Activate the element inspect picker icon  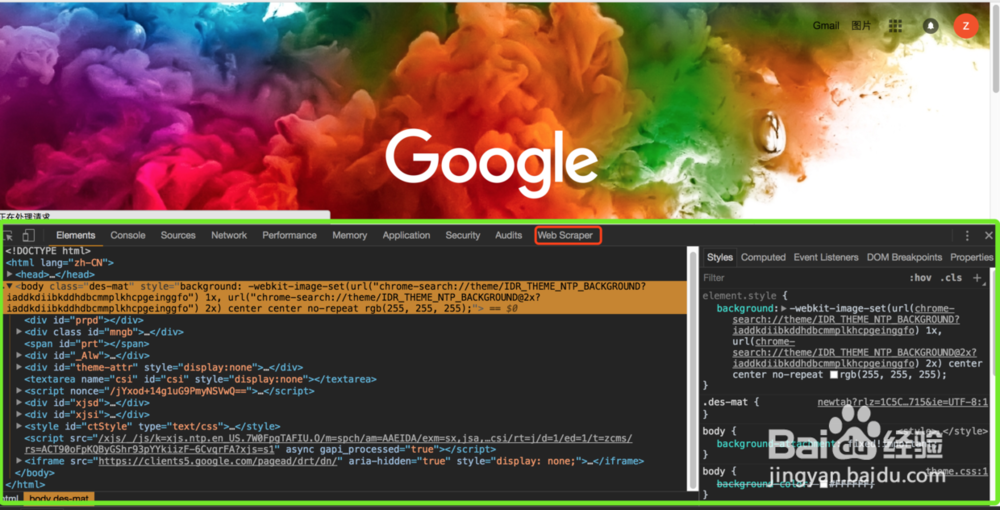click(x=10, y=235)
